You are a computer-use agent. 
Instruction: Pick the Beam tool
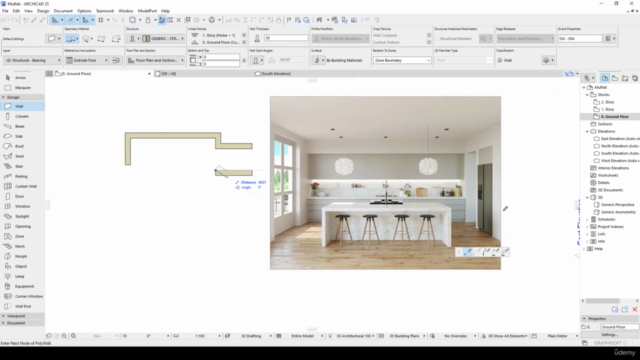pyautogui.click(x=20, y=126)
